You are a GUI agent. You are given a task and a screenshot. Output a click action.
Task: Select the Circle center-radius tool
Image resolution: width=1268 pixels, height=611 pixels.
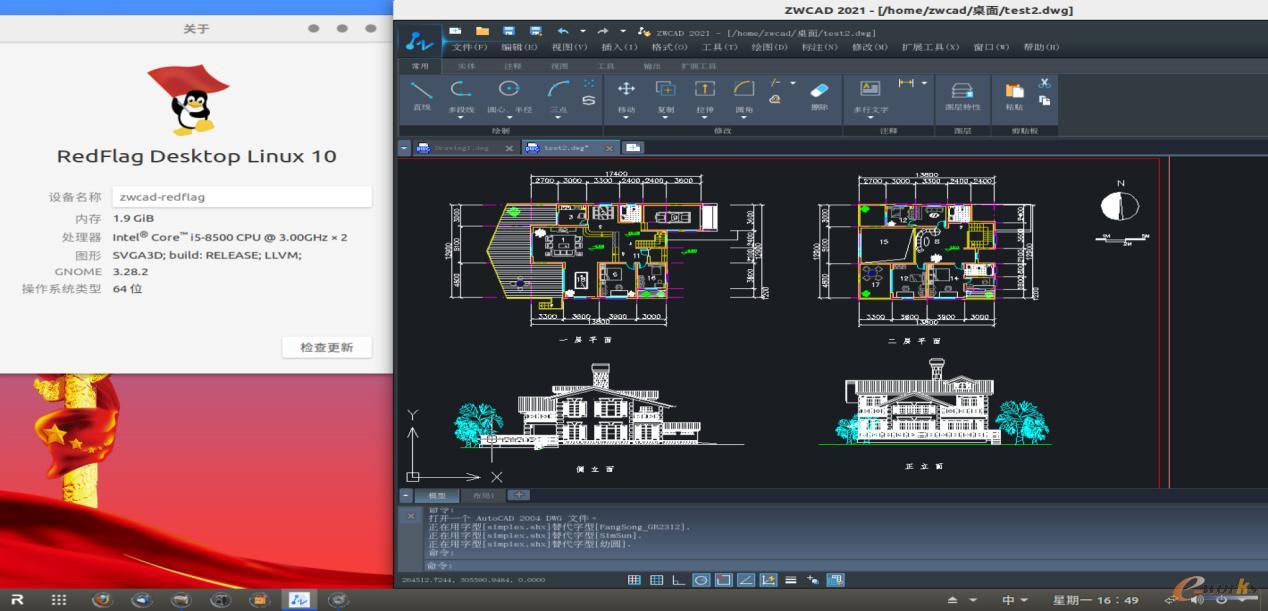(509, 96)
